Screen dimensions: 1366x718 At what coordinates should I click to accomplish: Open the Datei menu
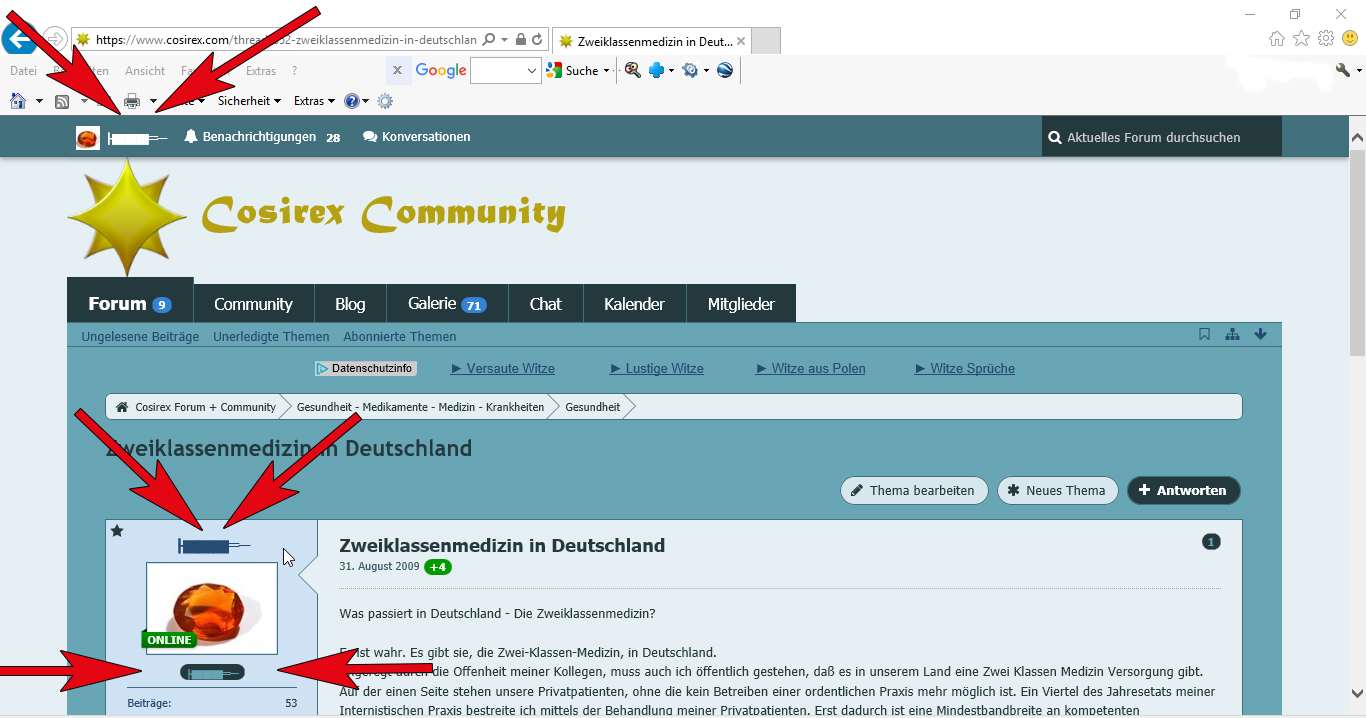point(23,71)
